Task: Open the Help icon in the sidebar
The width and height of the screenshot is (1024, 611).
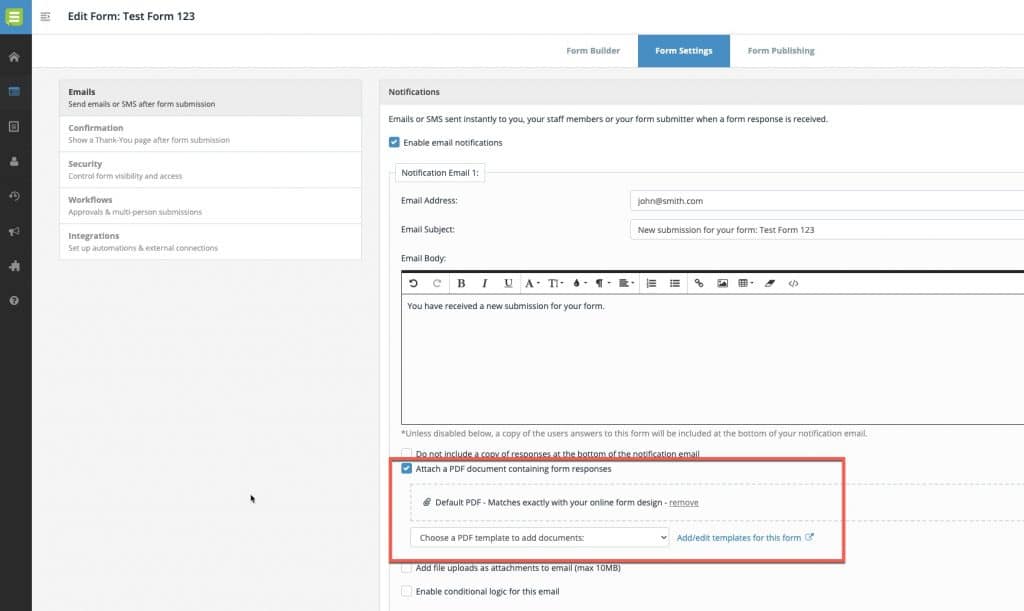Action: (13, 301)
